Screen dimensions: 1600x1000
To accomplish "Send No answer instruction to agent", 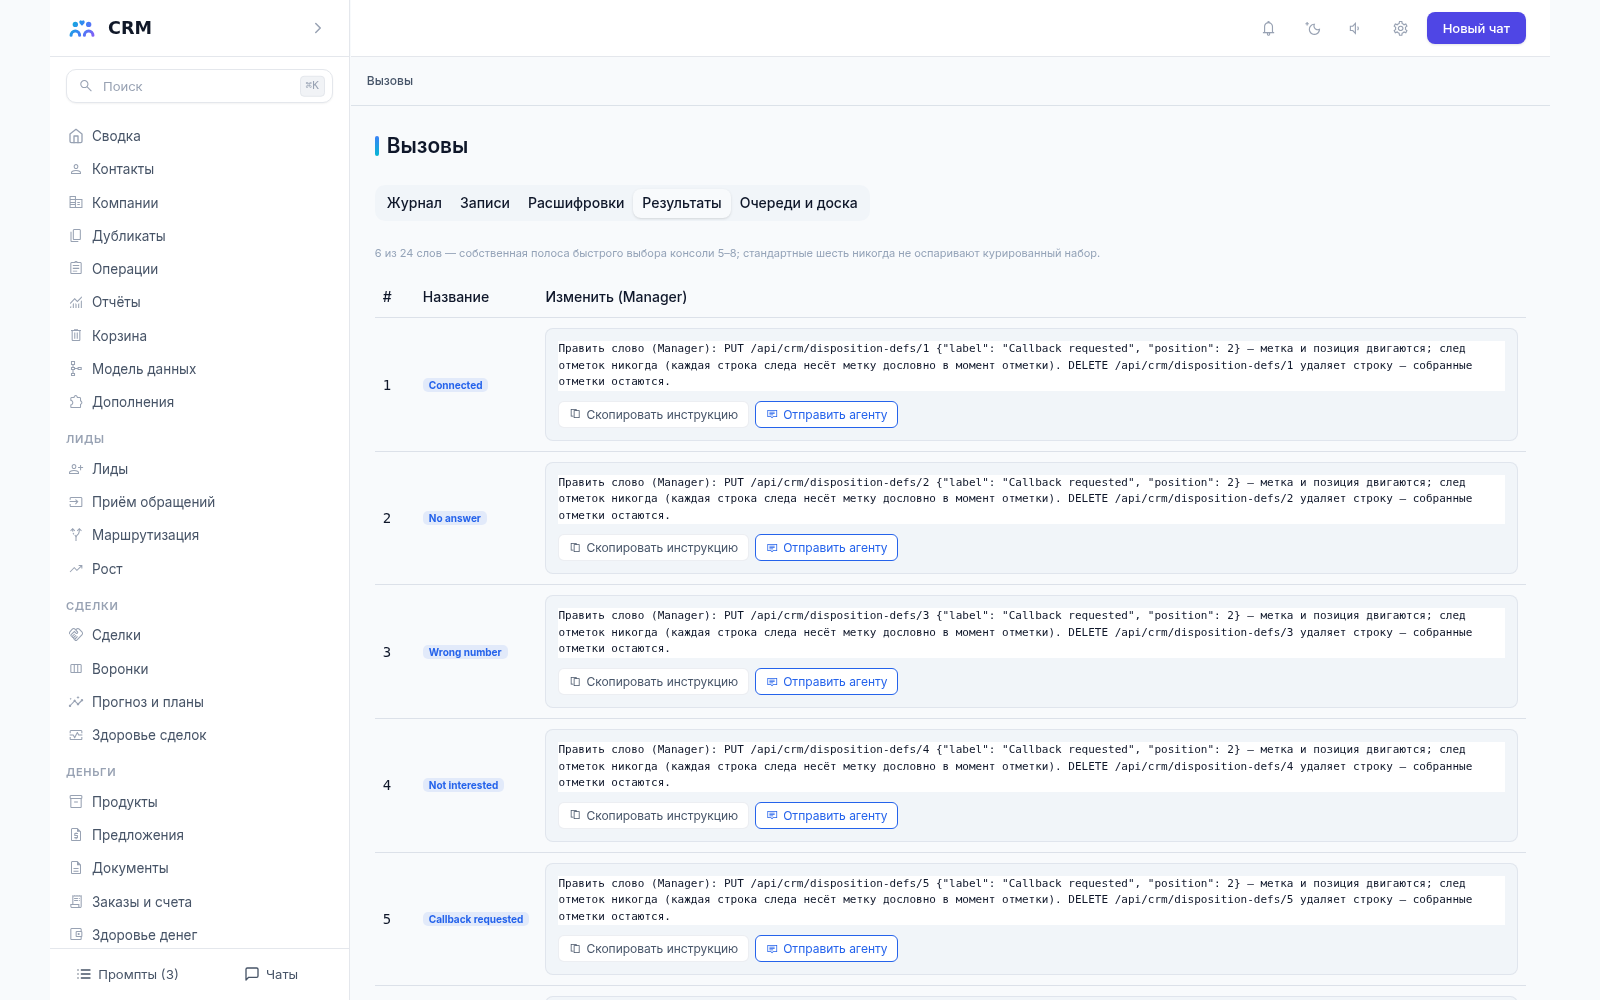I will click(826, 548).
